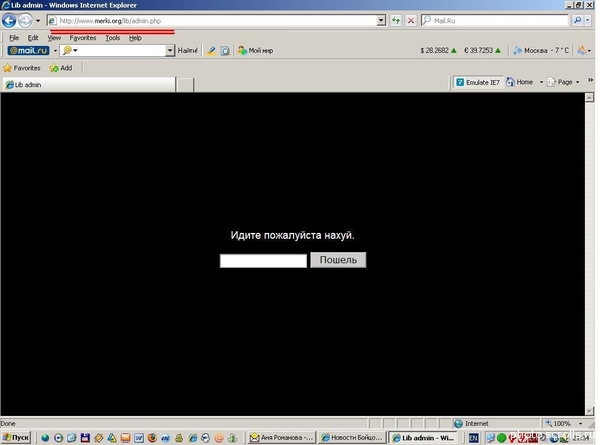Open the Page menu dropdown
600x445 pixels.
coord(563,82)
